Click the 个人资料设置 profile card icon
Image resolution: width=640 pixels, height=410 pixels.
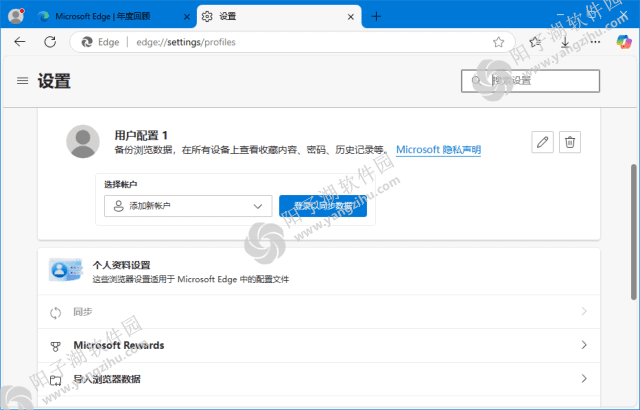(x=65, y=270)
